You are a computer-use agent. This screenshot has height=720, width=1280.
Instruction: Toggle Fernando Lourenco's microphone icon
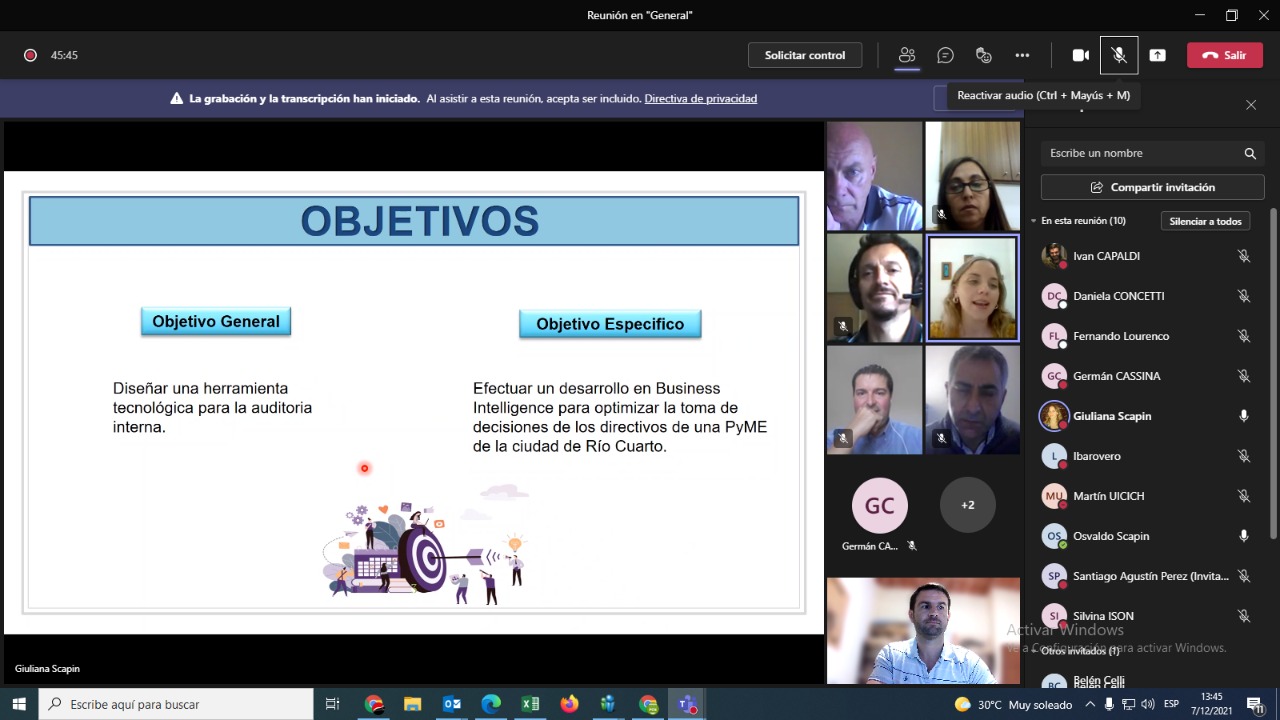coord(1244,336)
